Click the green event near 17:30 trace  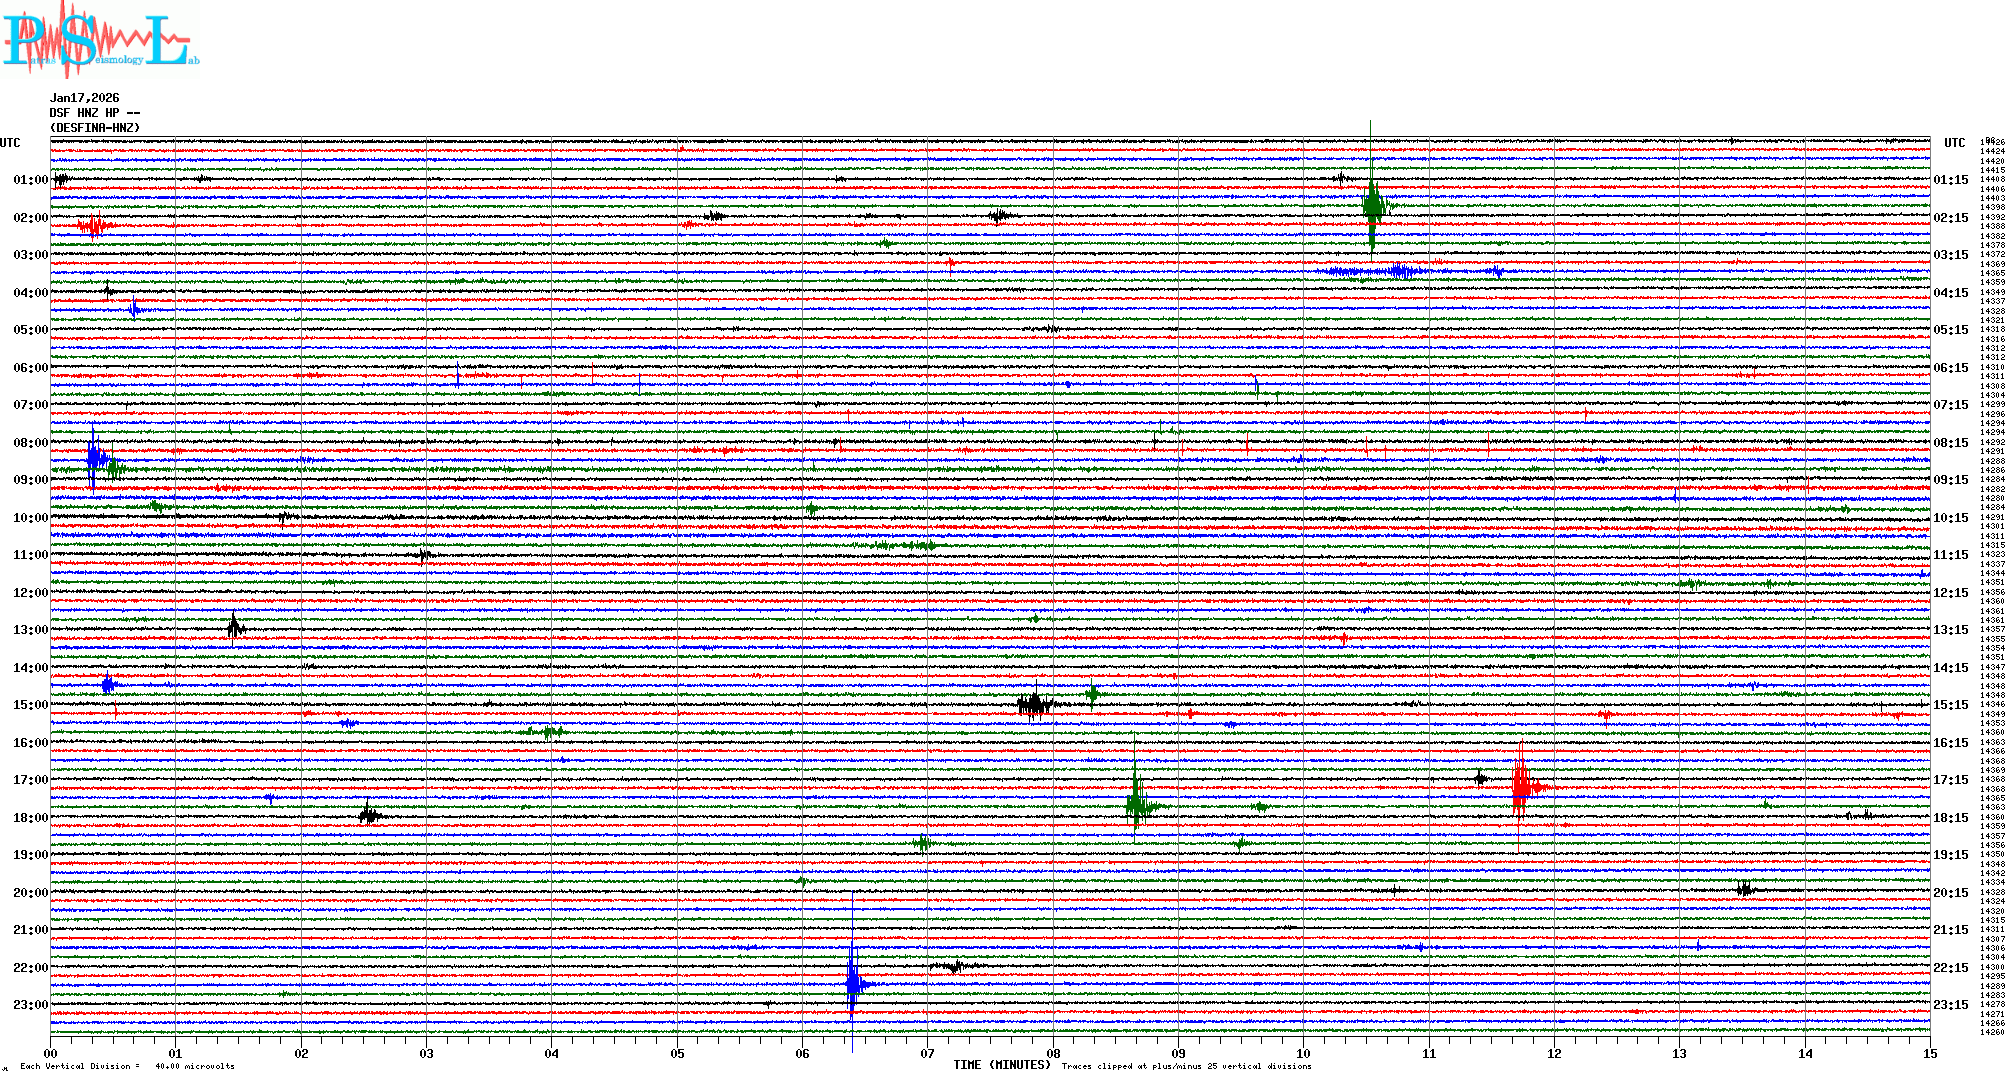click(x=1136, y=805)
